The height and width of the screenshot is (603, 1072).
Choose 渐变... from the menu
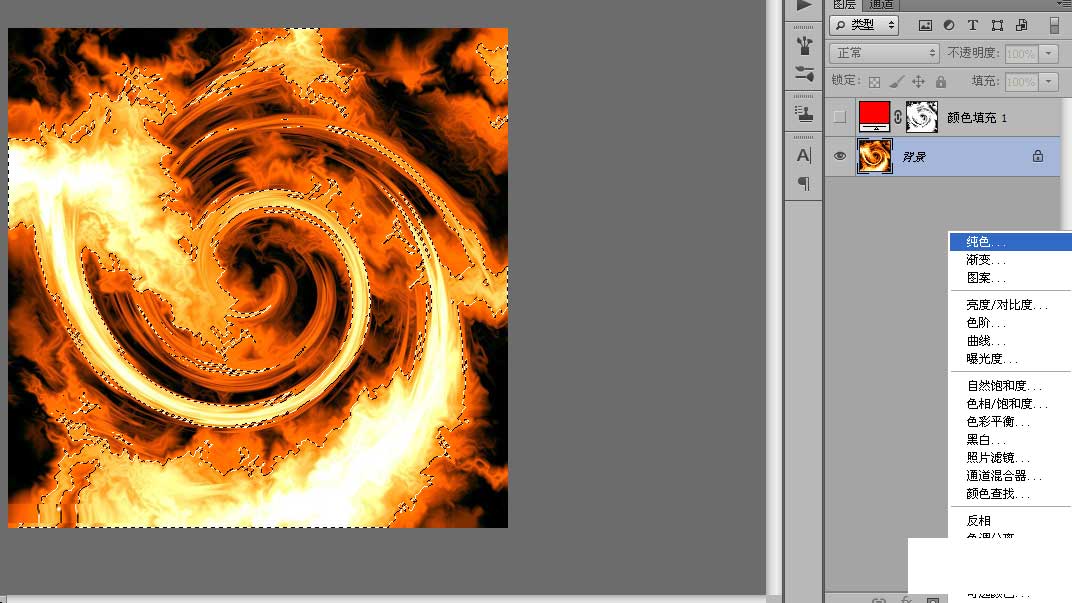(x=1010, y=260)
